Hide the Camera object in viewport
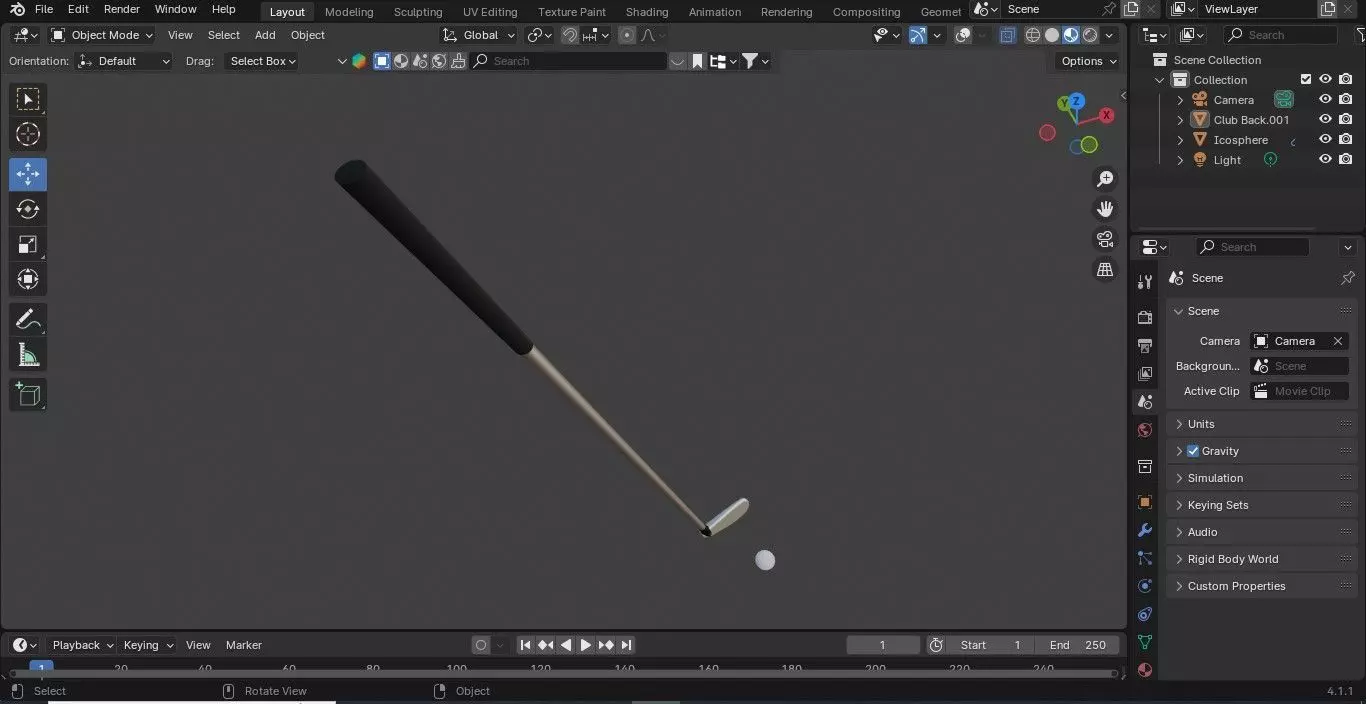 [x=1325, y=100]
